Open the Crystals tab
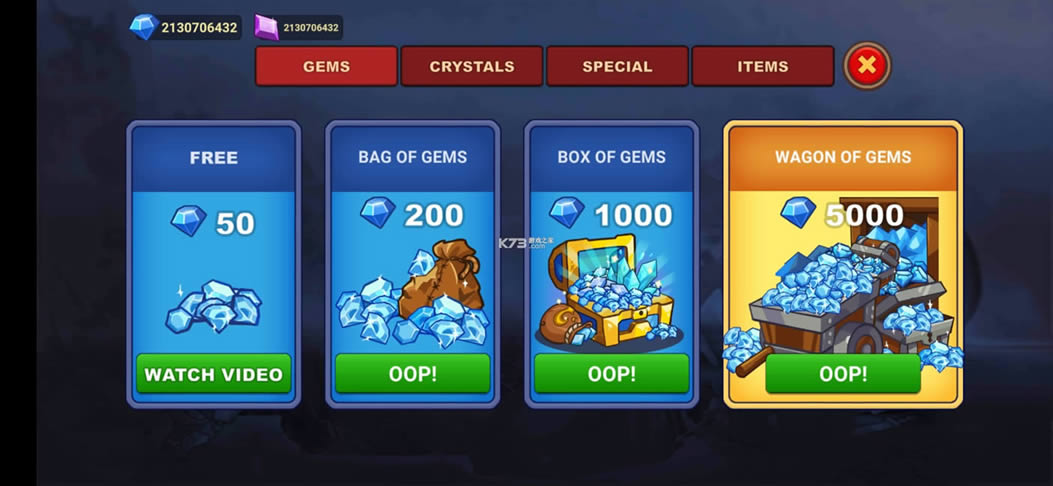 coord(471,66)
